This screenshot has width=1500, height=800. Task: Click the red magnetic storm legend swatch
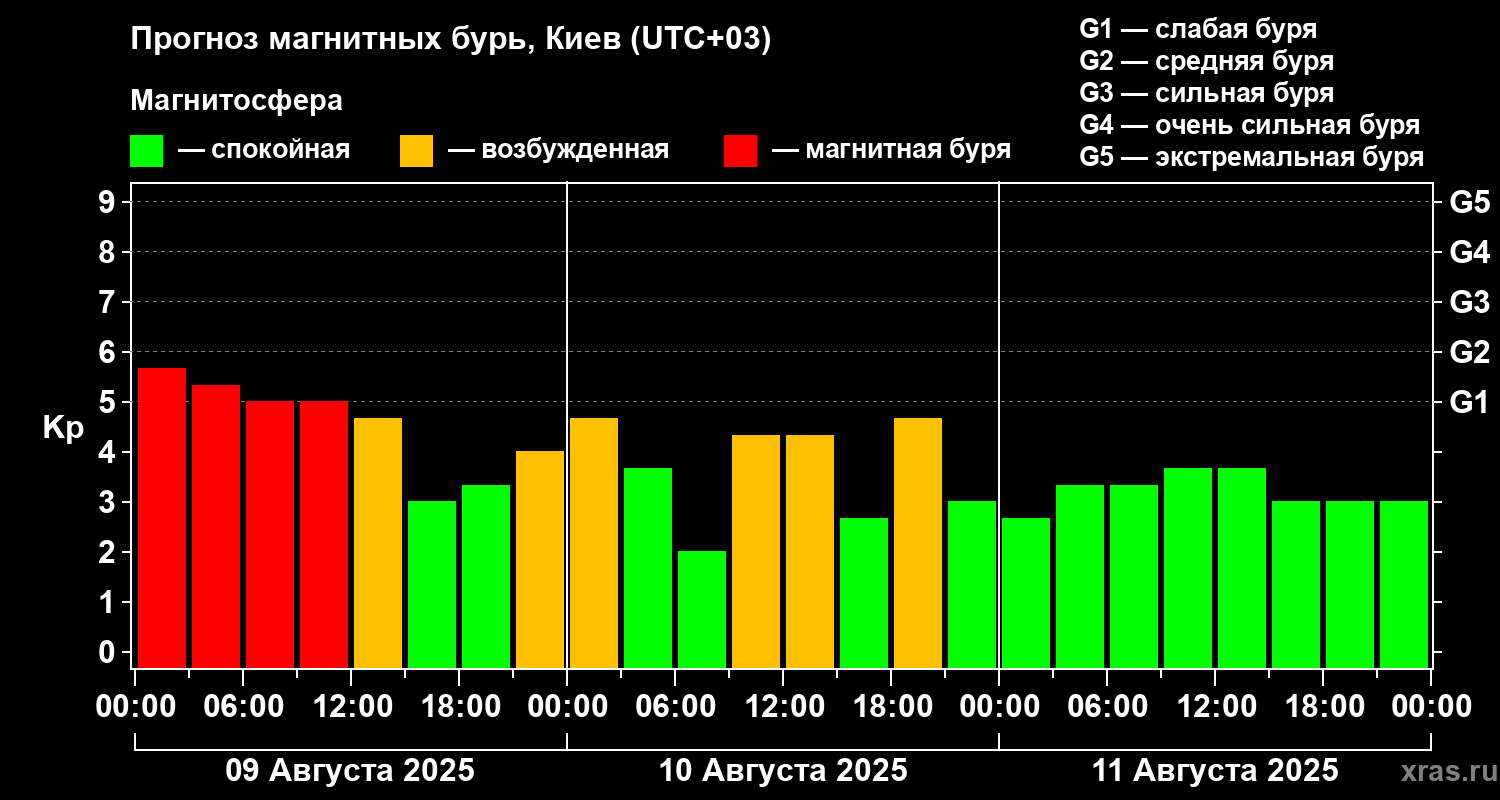[x=740, y=151]
